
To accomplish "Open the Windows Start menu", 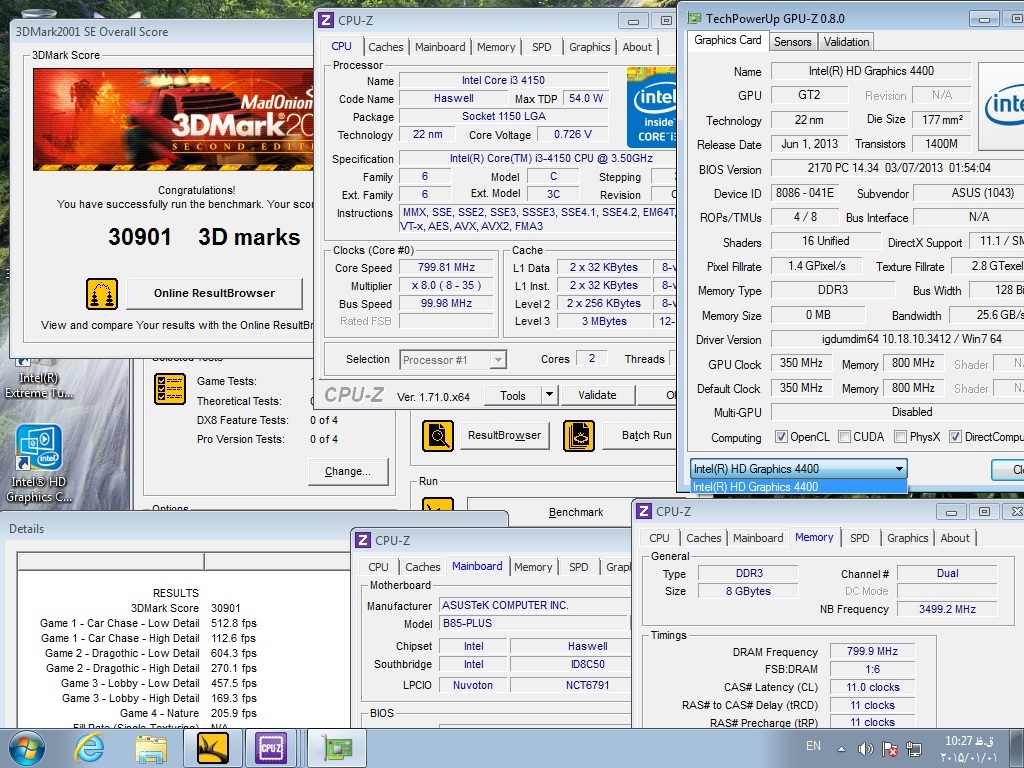I will pos(27,748).
